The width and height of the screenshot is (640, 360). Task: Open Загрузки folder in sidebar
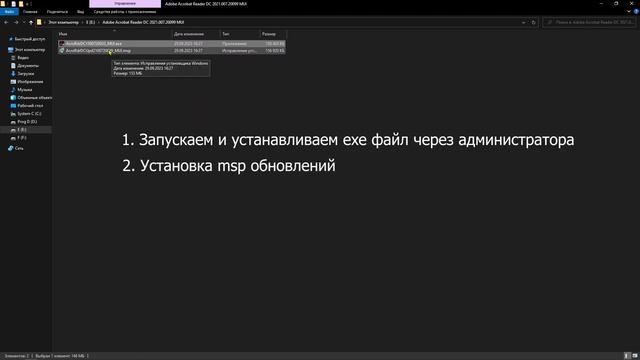[26, 74]
